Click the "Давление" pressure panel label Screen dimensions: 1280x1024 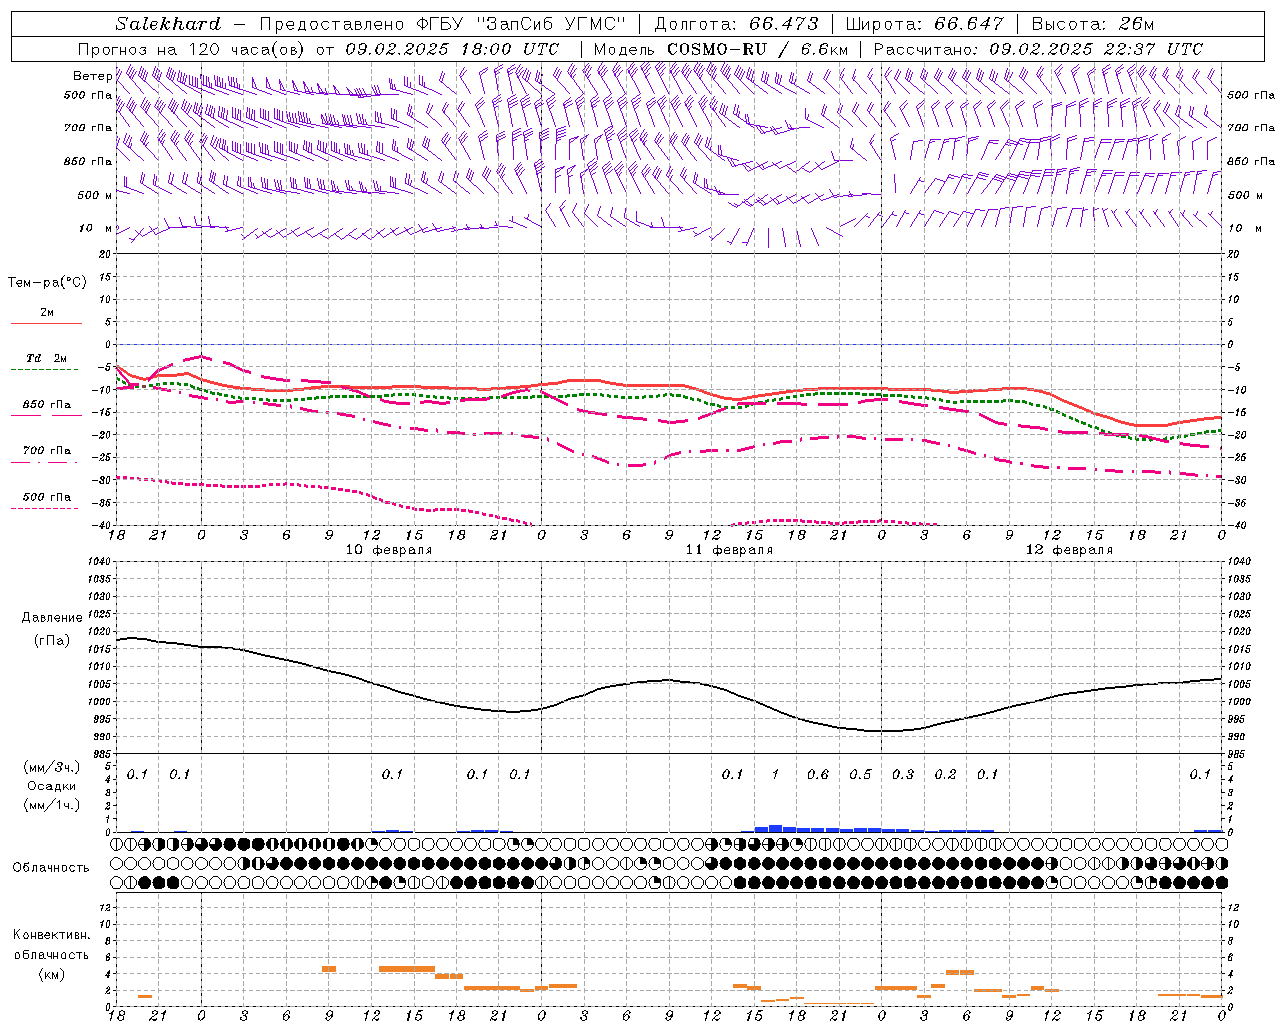click(52, 618)
